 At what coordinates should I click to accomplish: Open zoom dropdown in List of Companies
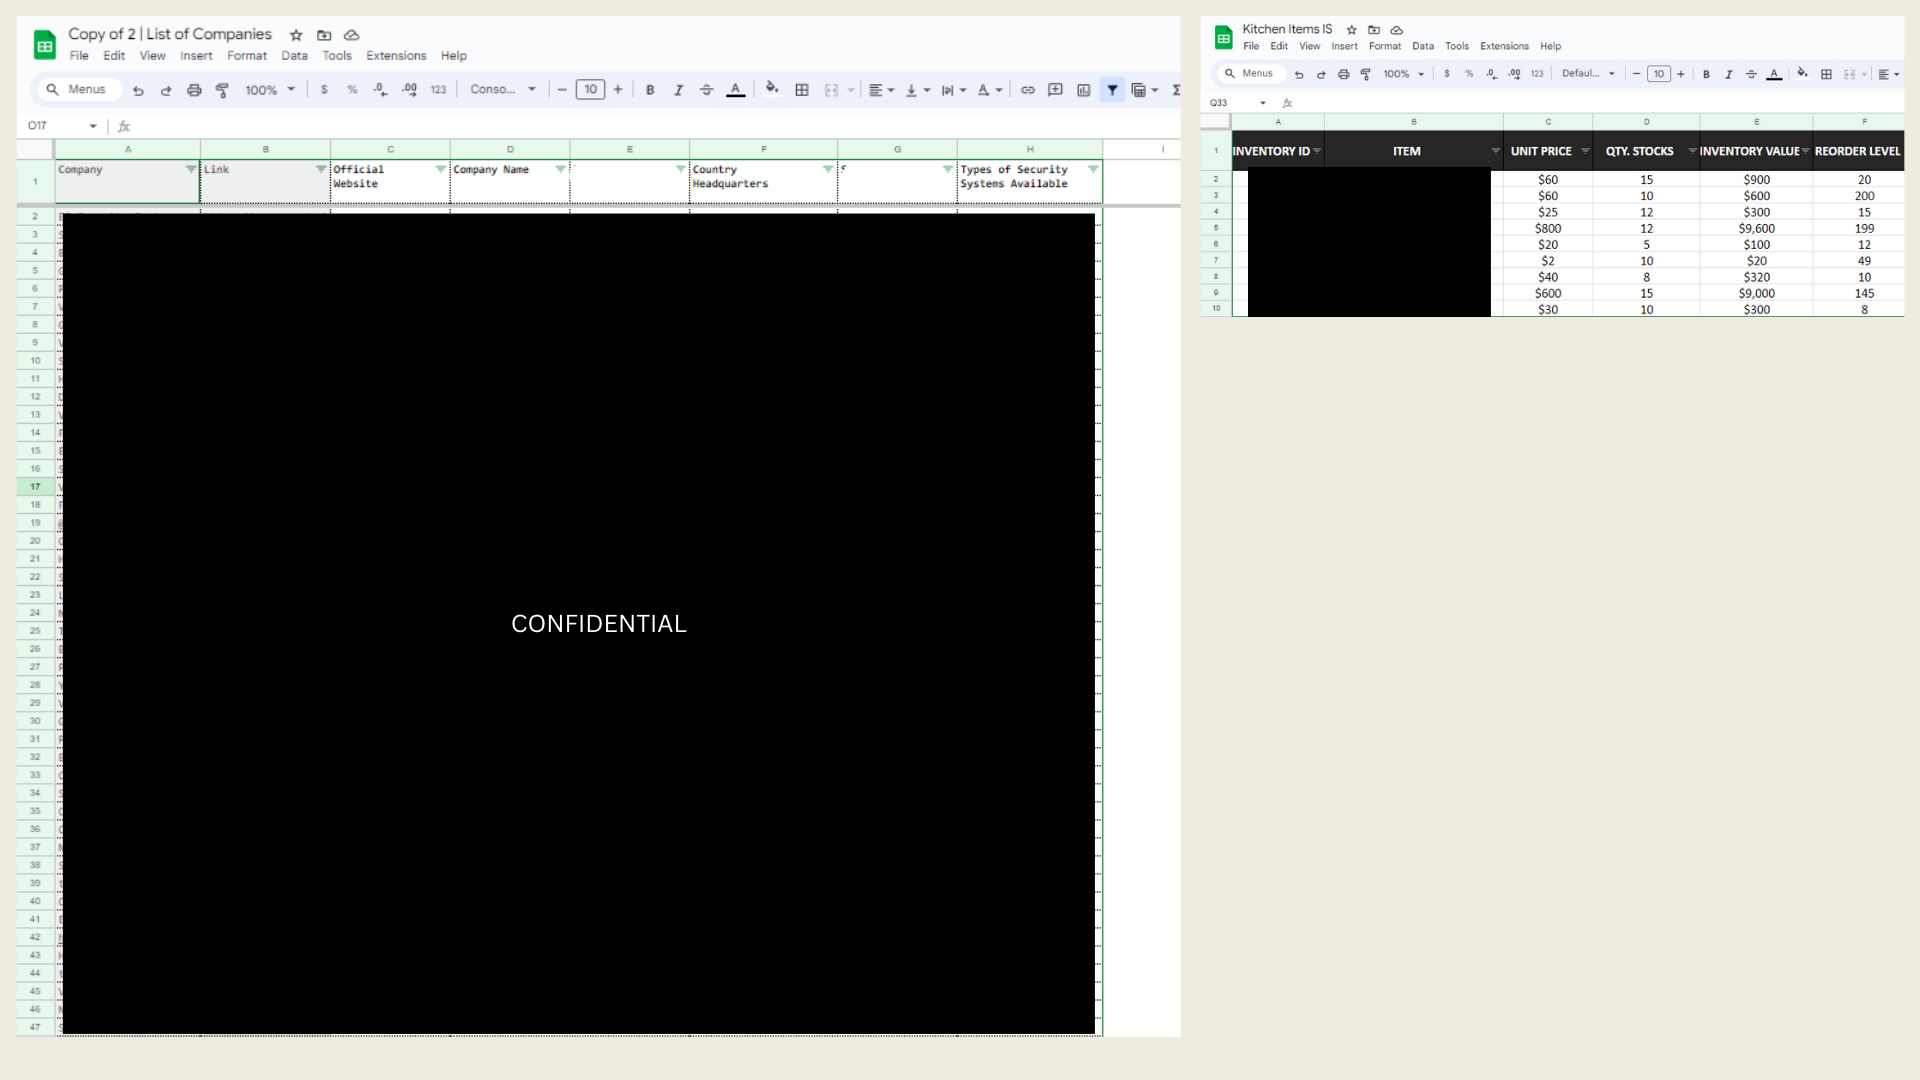click(x=270, y=90)
